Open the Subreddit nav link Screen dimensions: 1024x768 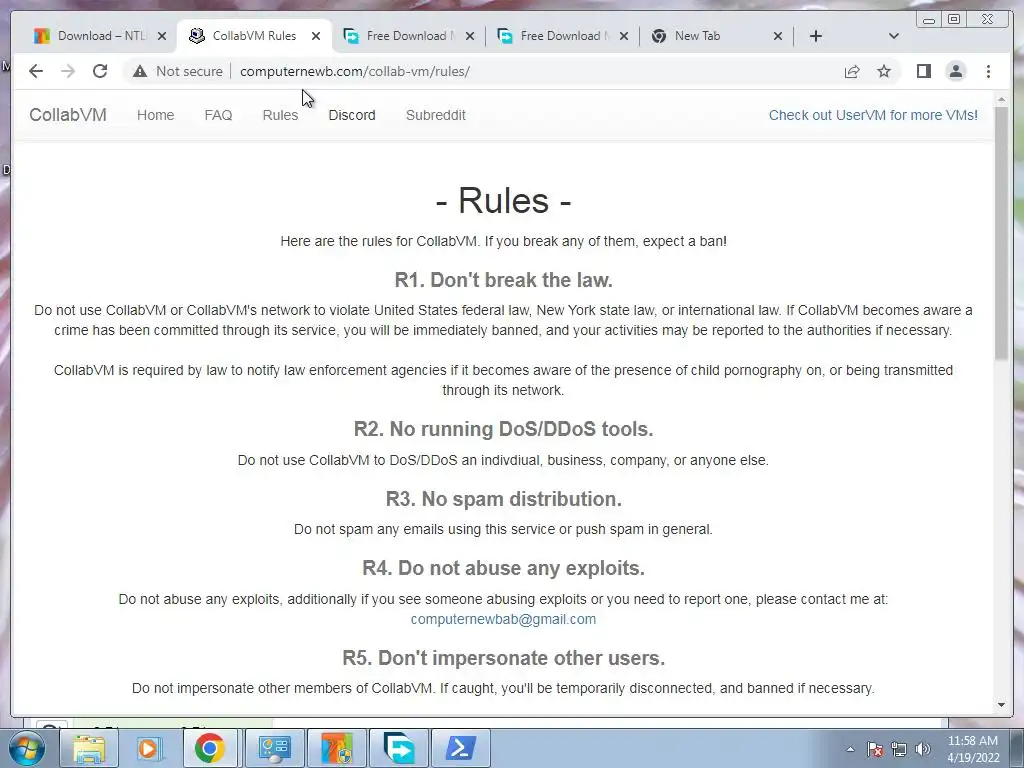[436, 115]
